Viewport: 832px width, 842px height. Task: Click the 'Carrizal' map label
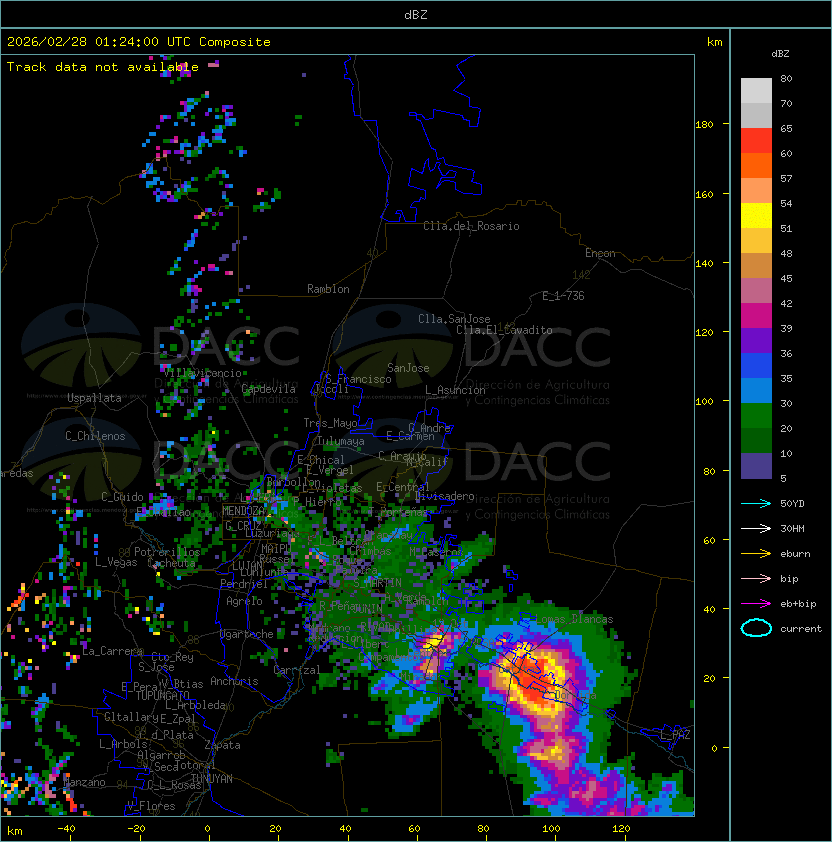point(297,670)
